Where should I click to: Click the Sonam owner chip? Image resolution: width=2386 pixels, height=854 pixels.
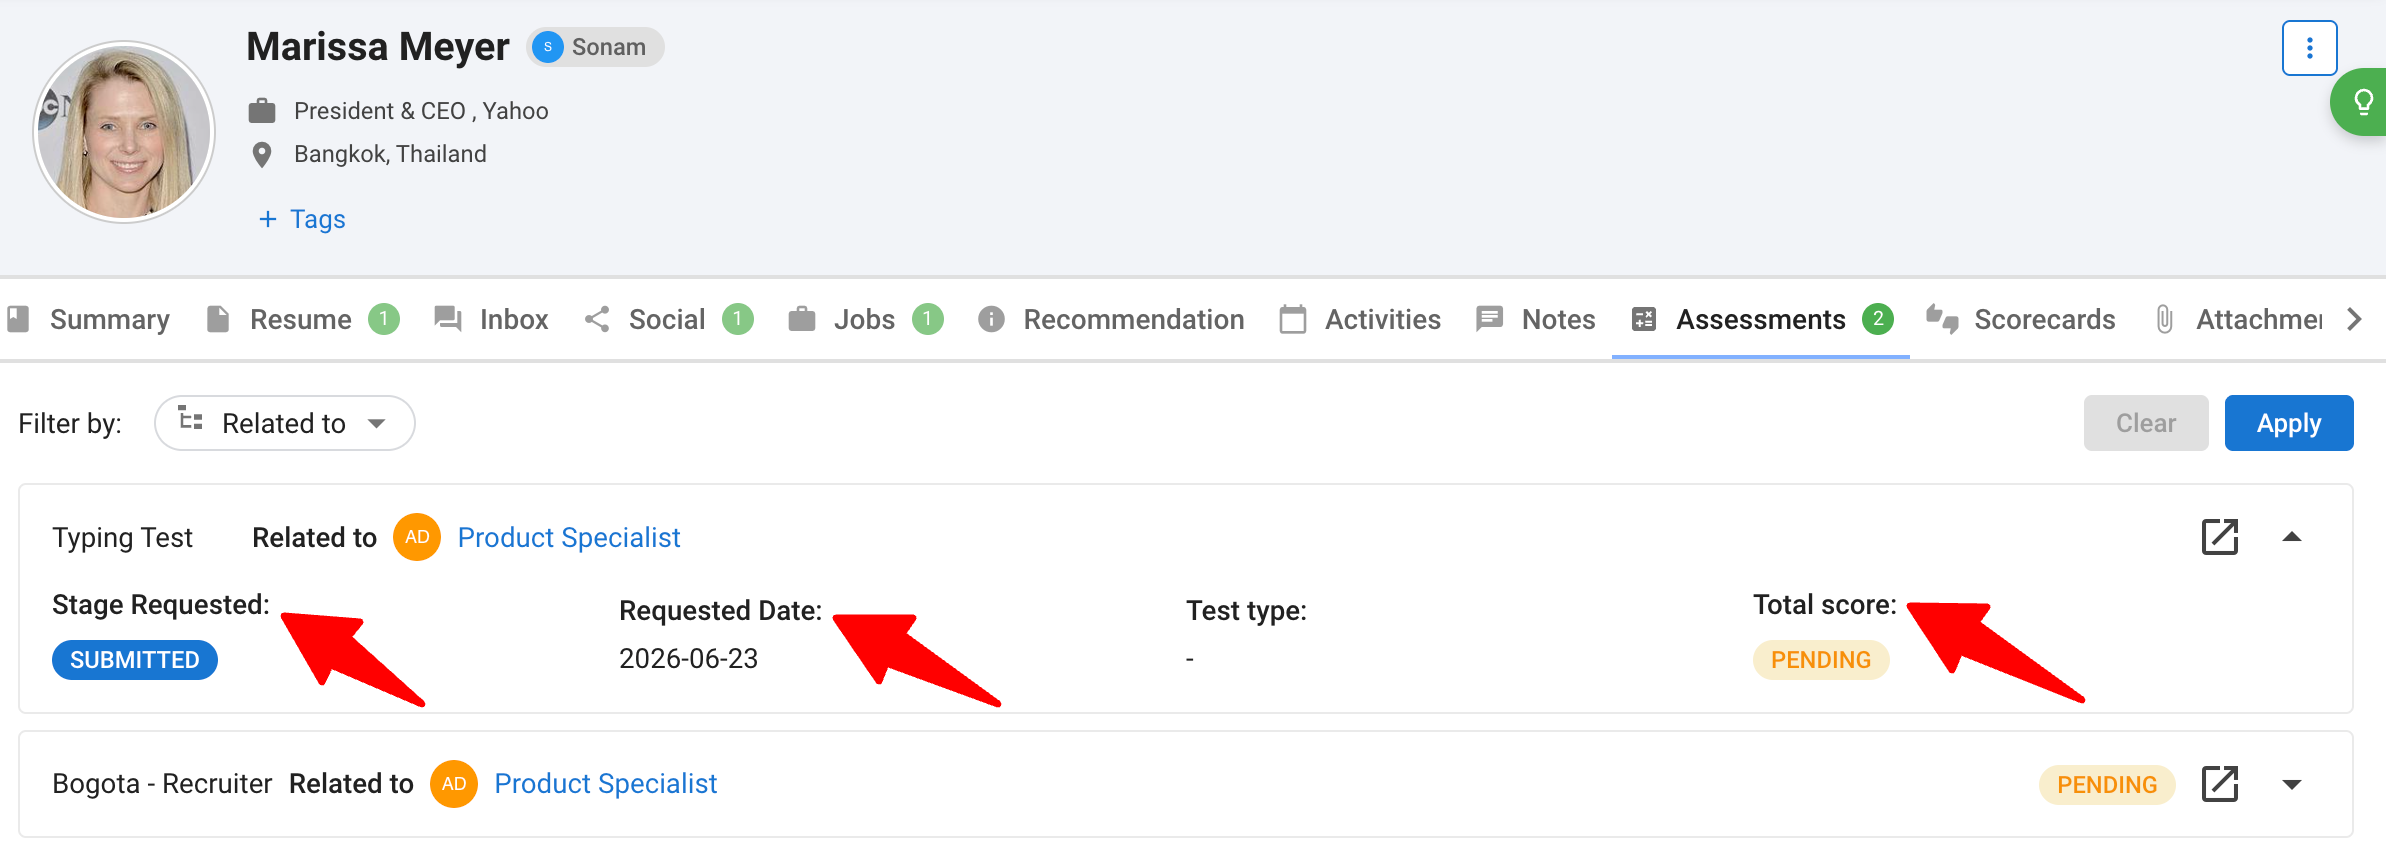coord(596,47)
